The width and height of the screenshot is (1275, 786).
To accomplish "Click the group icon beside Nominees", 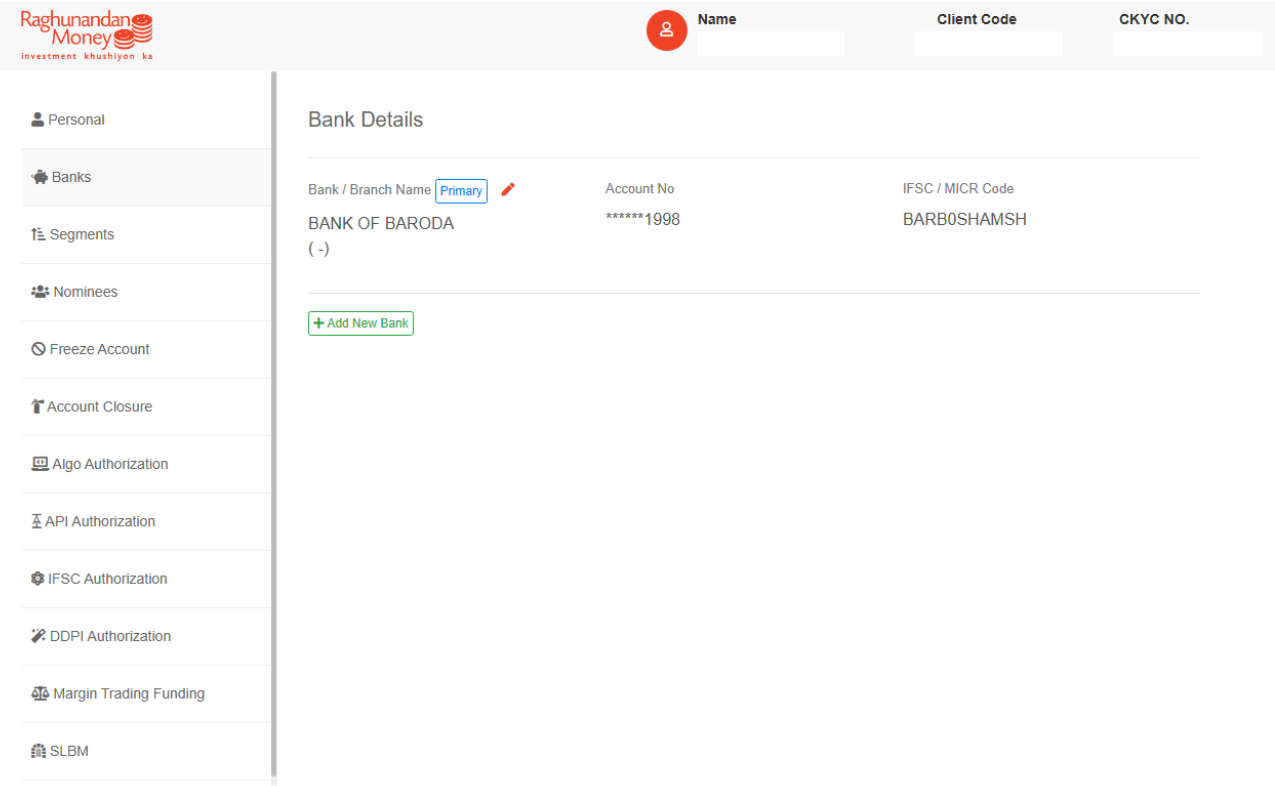I will click(x=40, y=292).
